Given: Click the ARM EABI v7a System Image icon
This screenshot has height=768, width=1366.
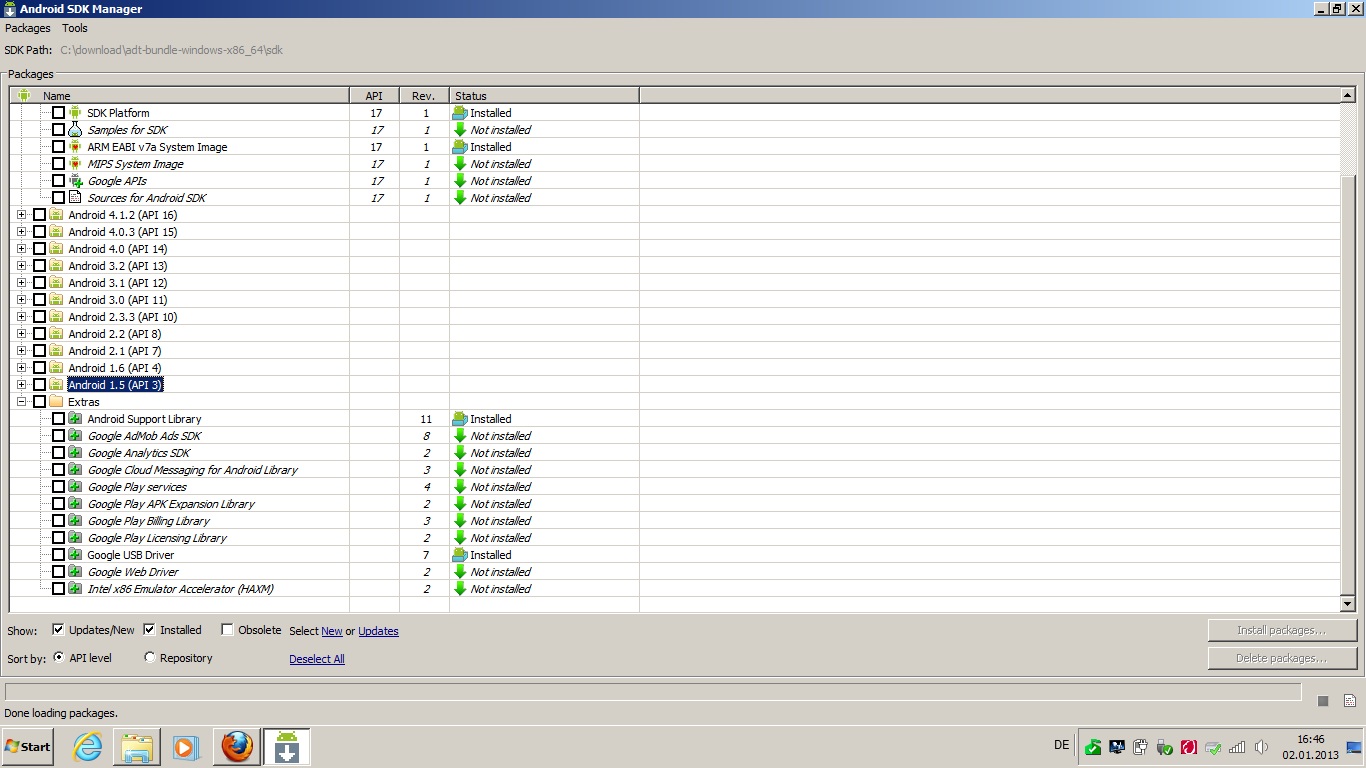Looking at the screenshot, I should (75, 147).
